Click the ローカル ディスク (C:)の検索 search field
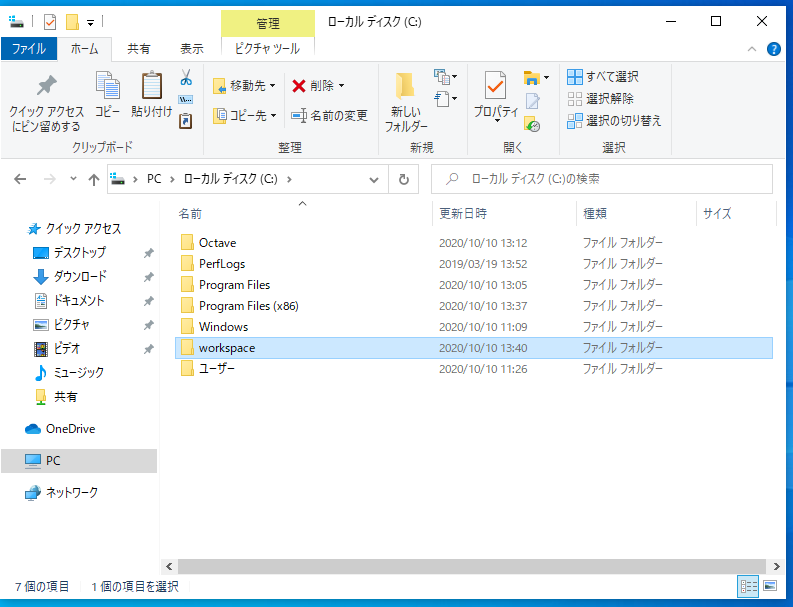 coord(602,179)
